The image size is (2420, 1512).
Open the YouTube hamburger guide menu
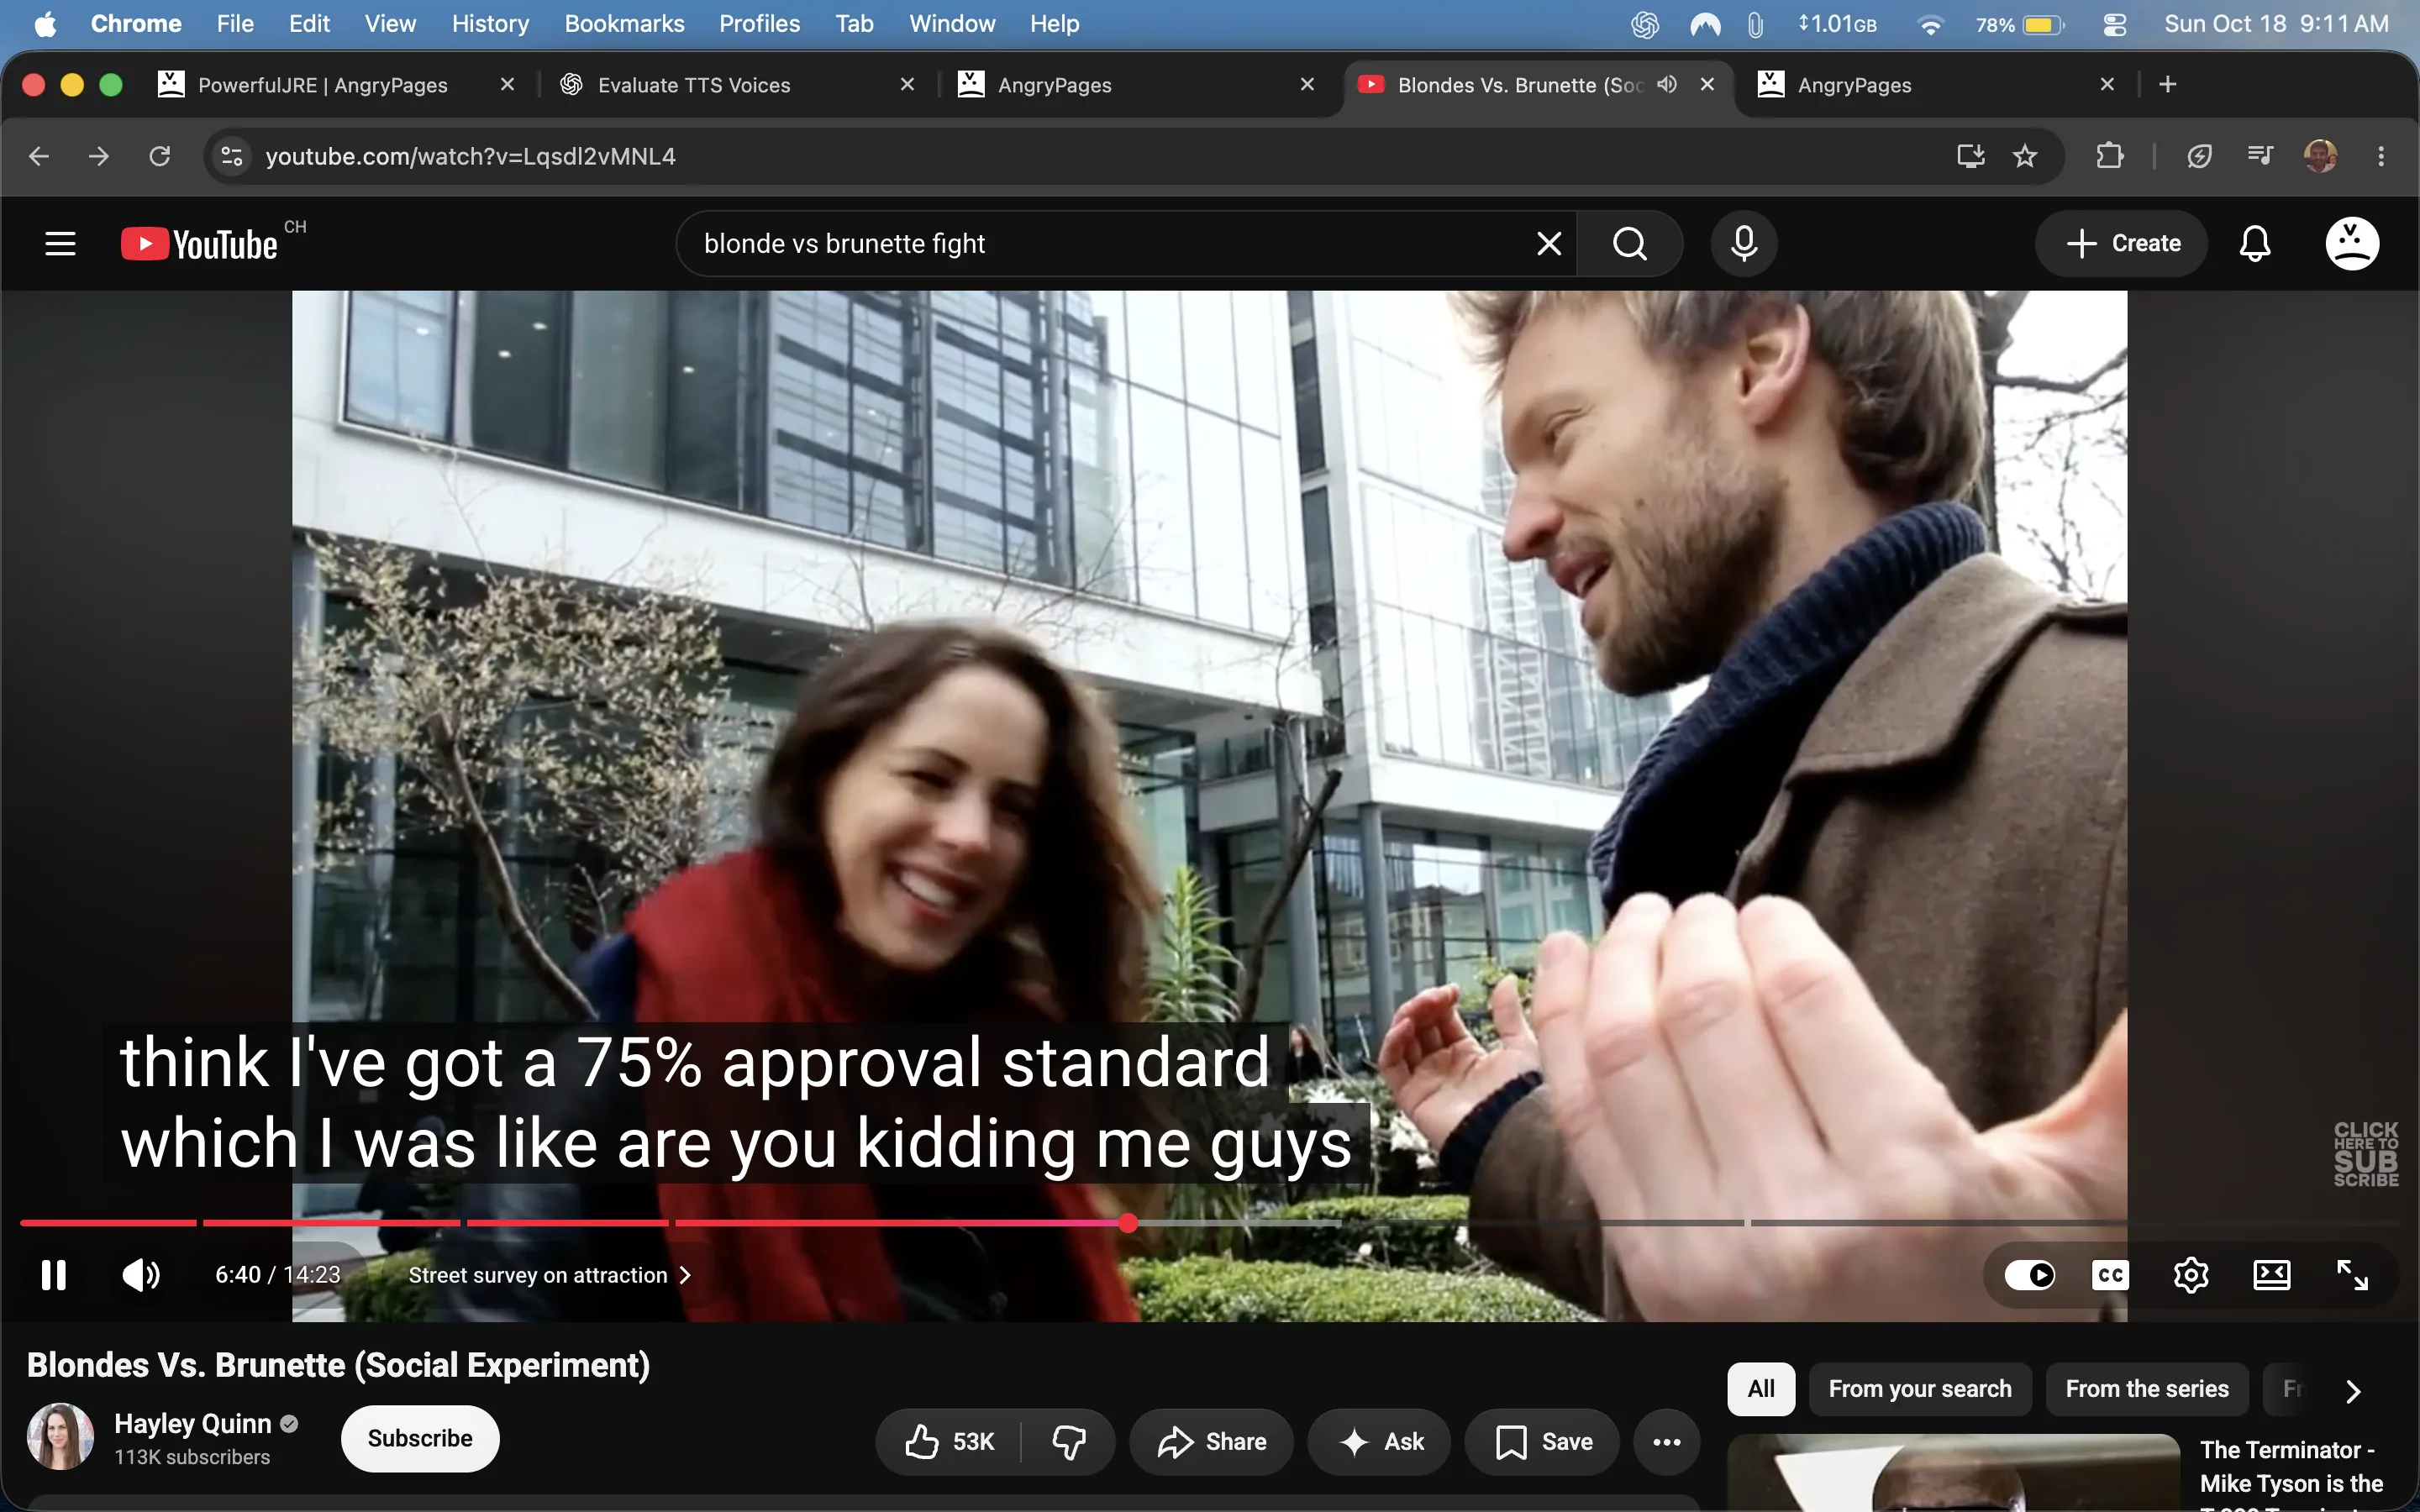pos(60,243)
